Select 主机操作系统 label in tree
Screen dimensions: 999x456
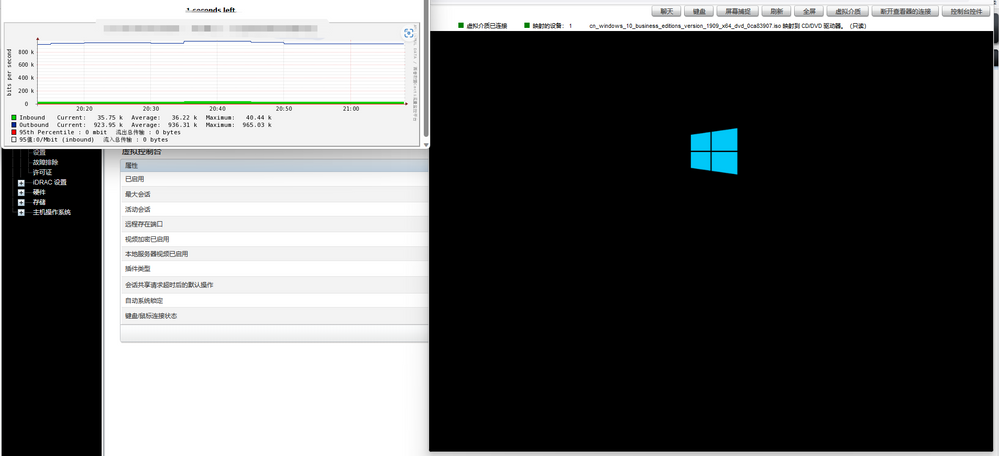[x=52, y=212]
